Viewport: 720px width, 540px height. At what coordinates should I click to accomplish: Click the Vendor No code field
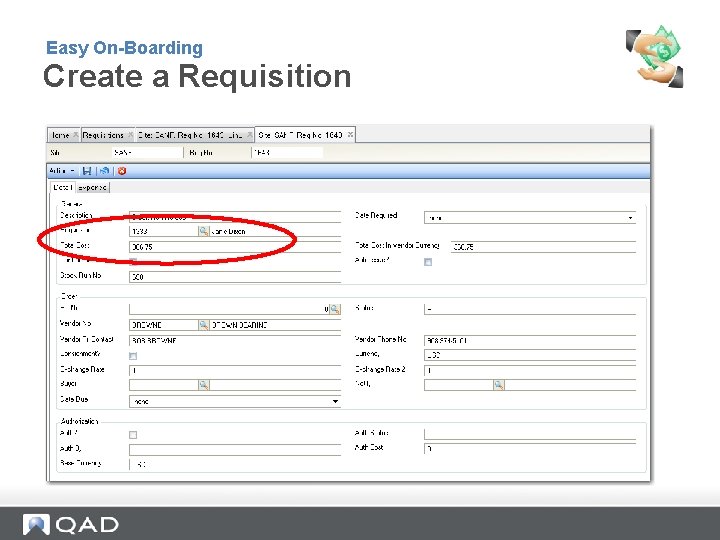click(x=164, y=325)
